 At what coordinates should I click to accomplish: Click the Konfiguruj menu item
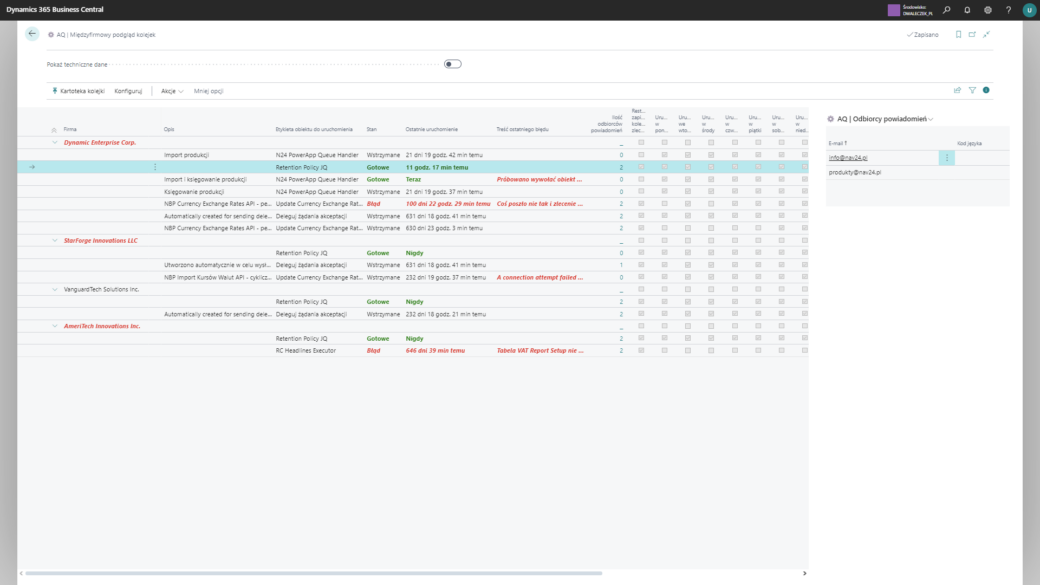pos(128,91)
